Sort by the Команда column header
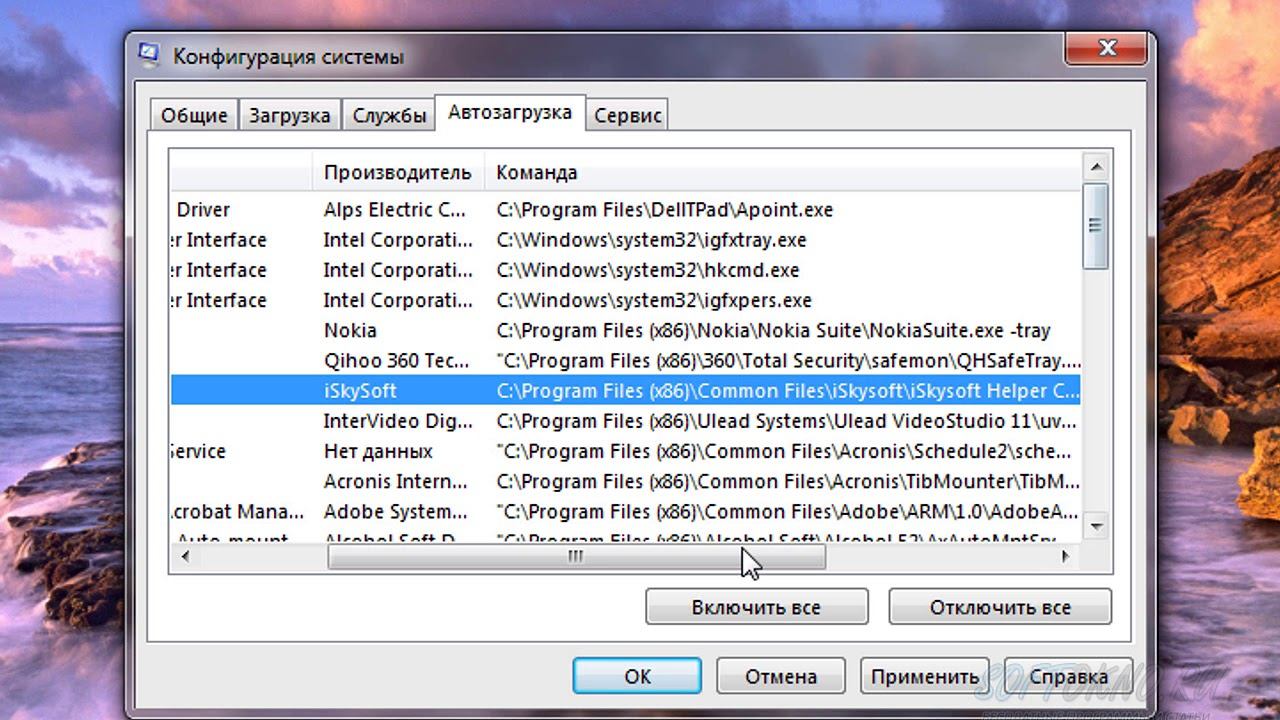The width and height of the screenshot is (1280, 720). point(536,172)
